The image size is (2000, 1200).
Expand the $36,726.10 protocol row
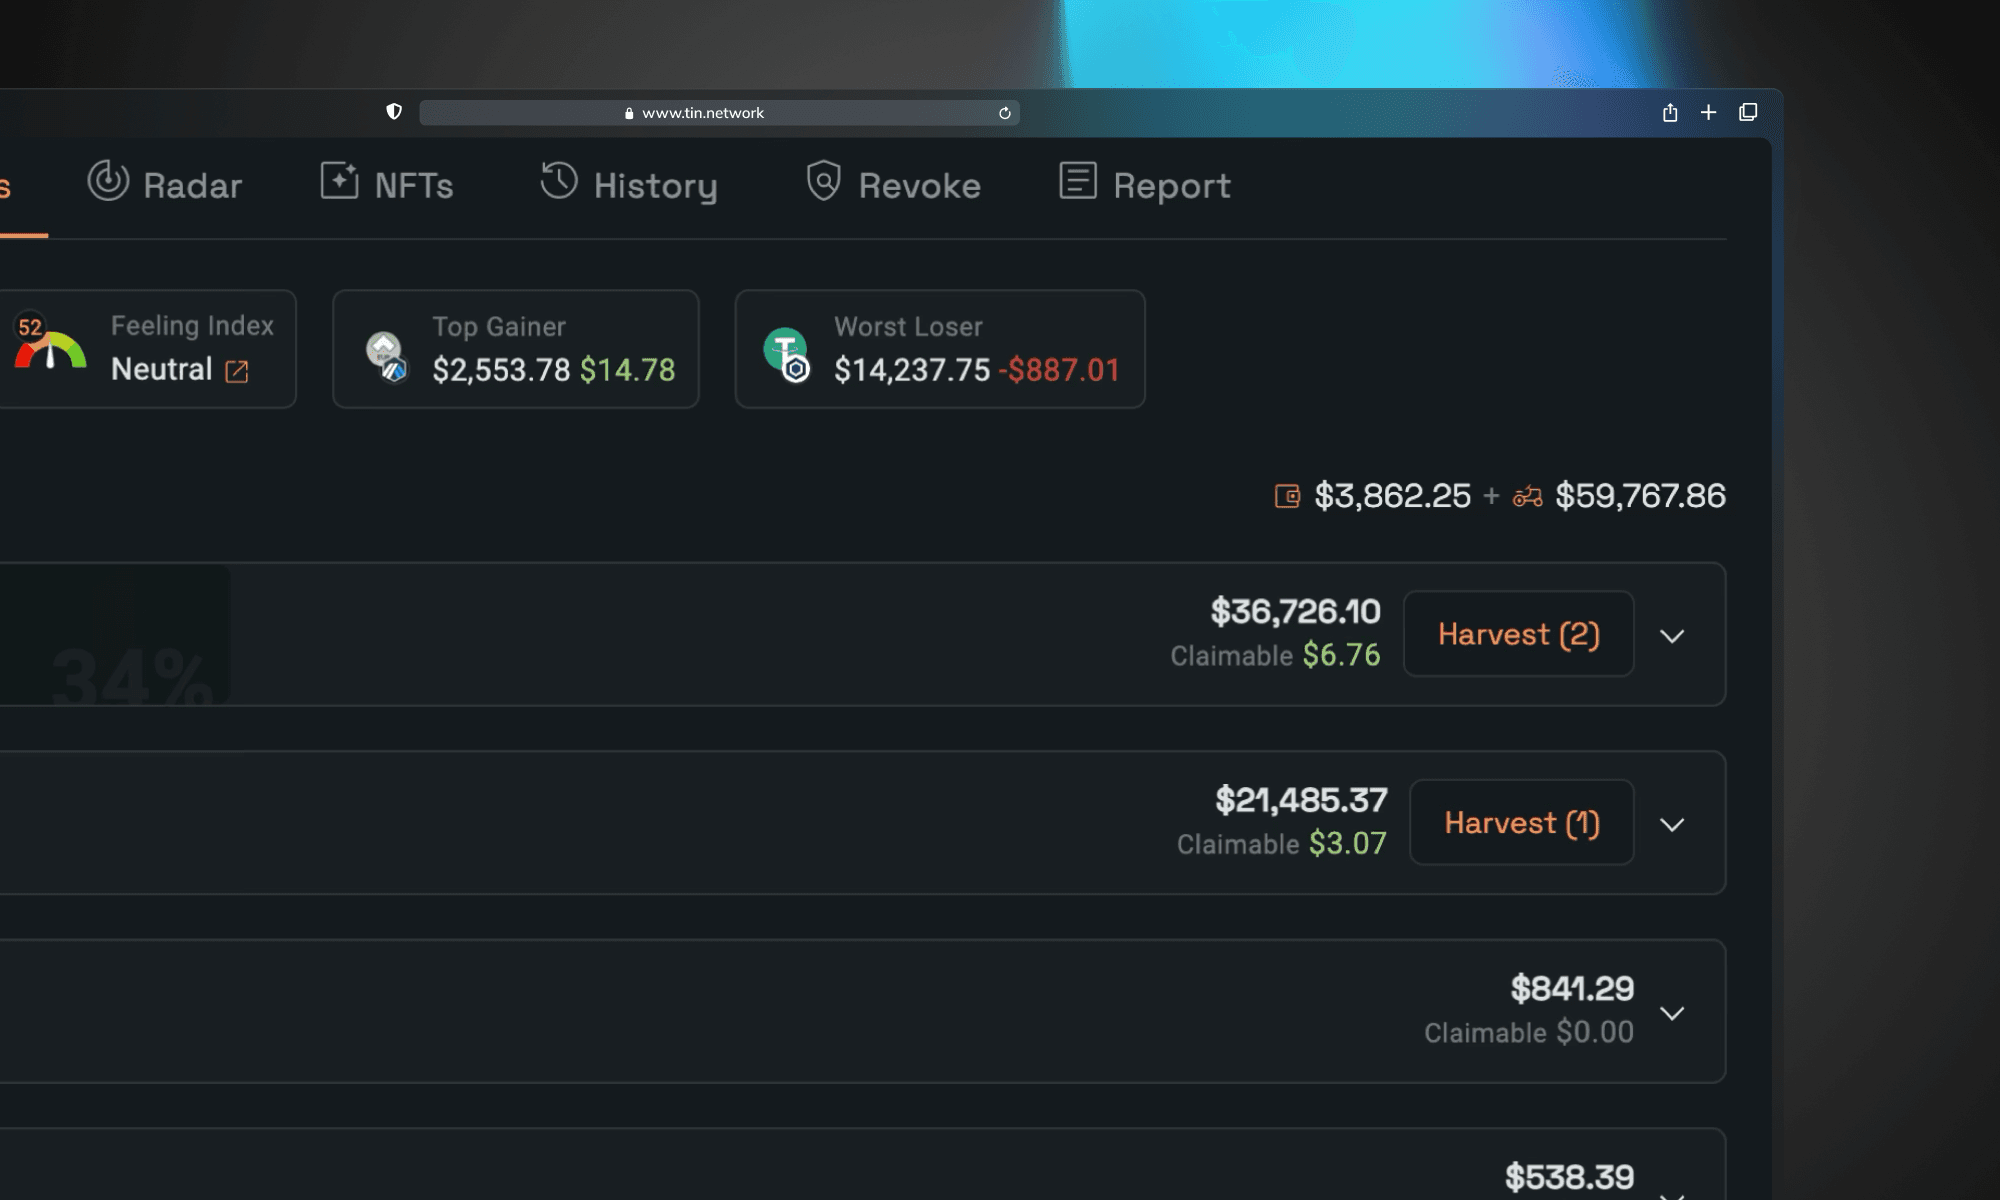pyautogui.click(x=1674, y=634)
